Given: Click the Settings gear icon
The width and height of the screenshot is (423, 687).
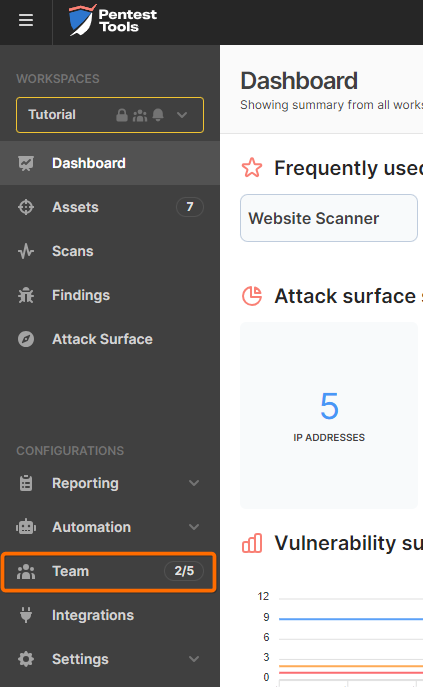Looking at the screenshot, I should click(x=26, y=659).
